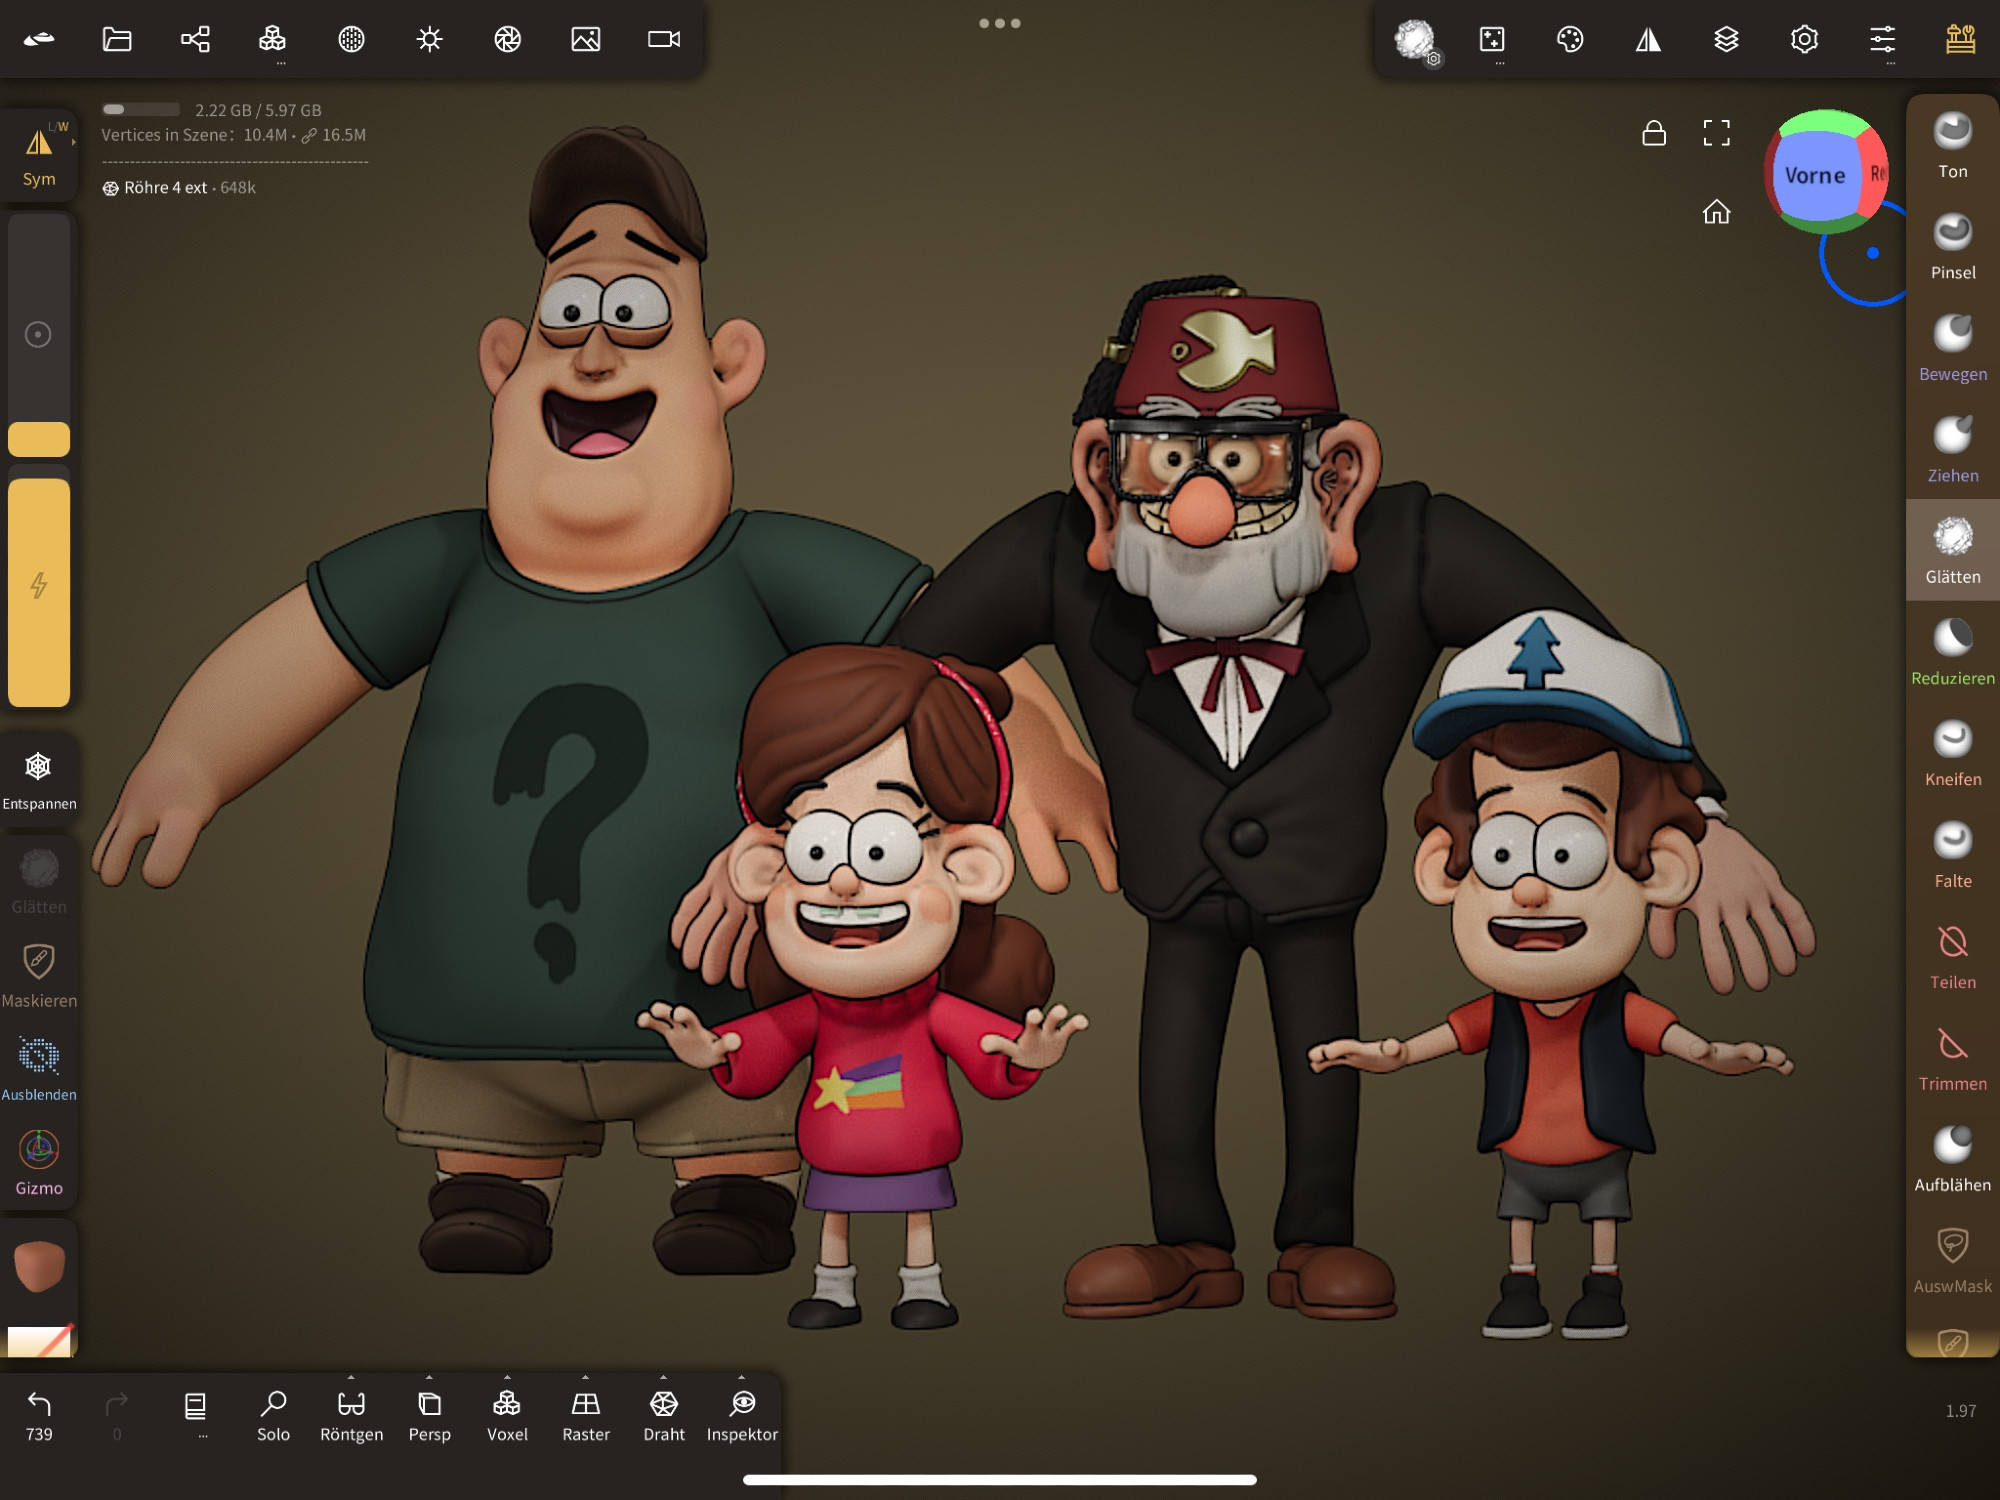
Task: Open the Layers menu
Action: coord(1726,39)
